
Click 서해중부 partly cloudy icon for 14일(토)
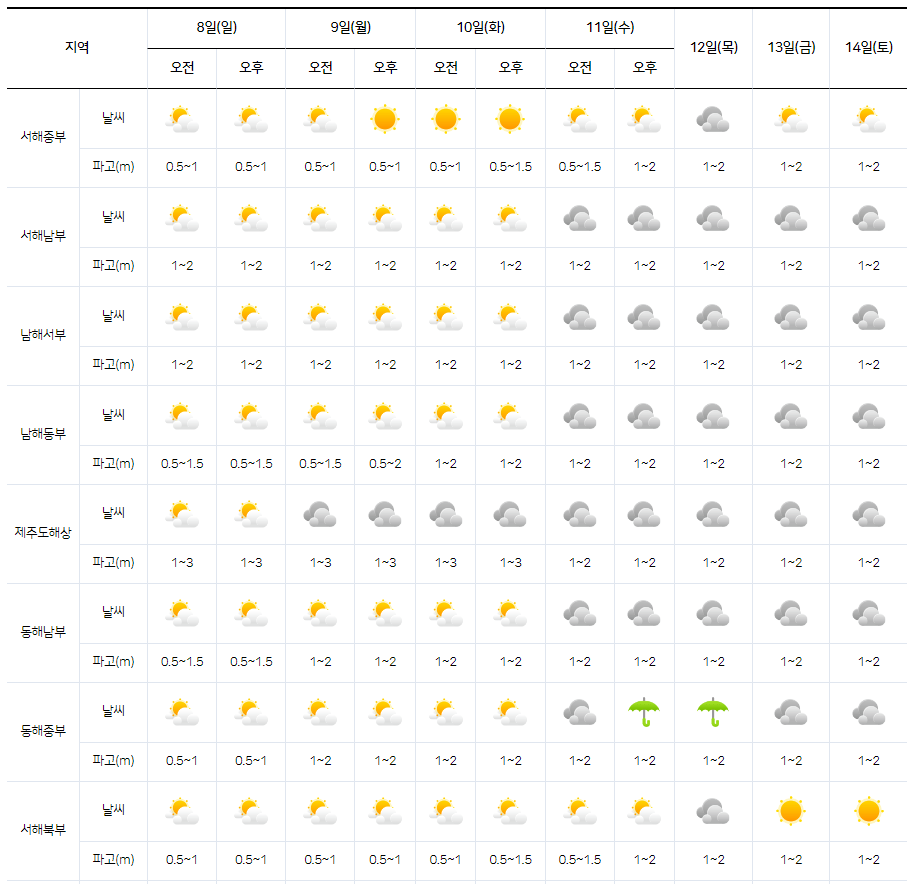tap(869, 119)
